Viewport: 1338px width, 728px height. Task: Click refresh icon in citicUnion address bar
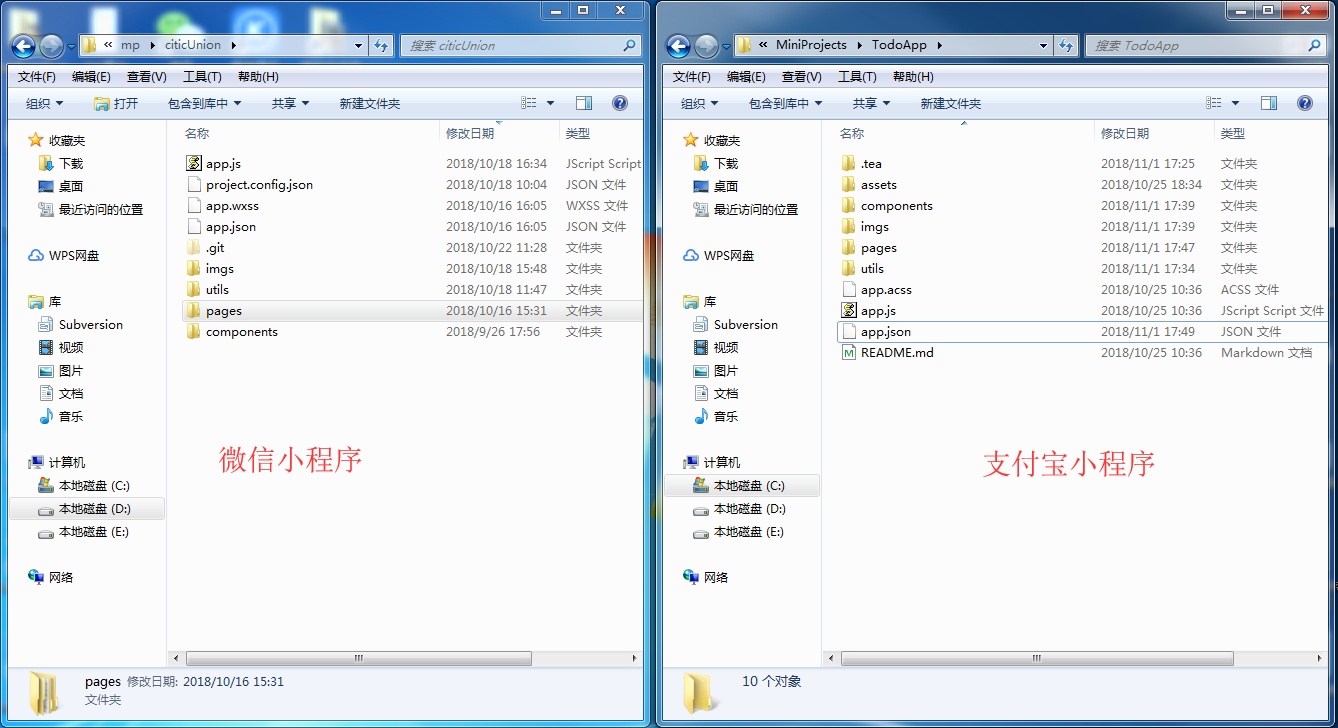tap(380, 45)
